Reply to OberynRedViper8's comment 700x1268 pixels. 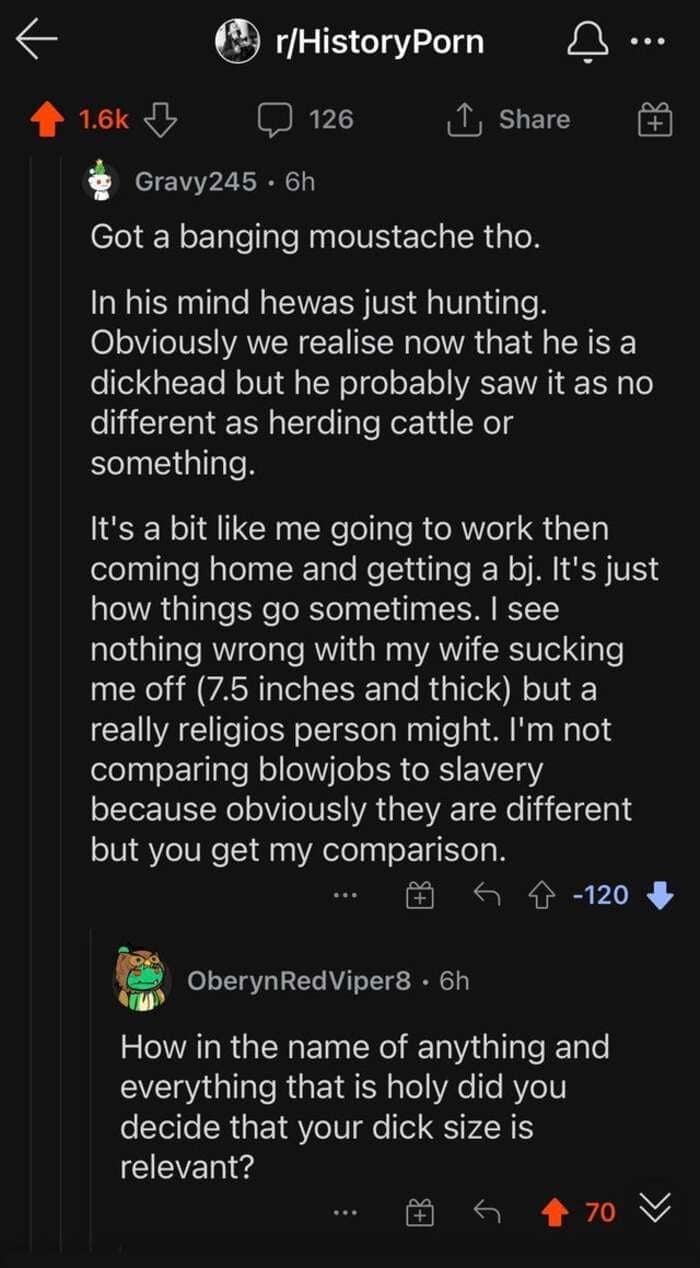489,1213
